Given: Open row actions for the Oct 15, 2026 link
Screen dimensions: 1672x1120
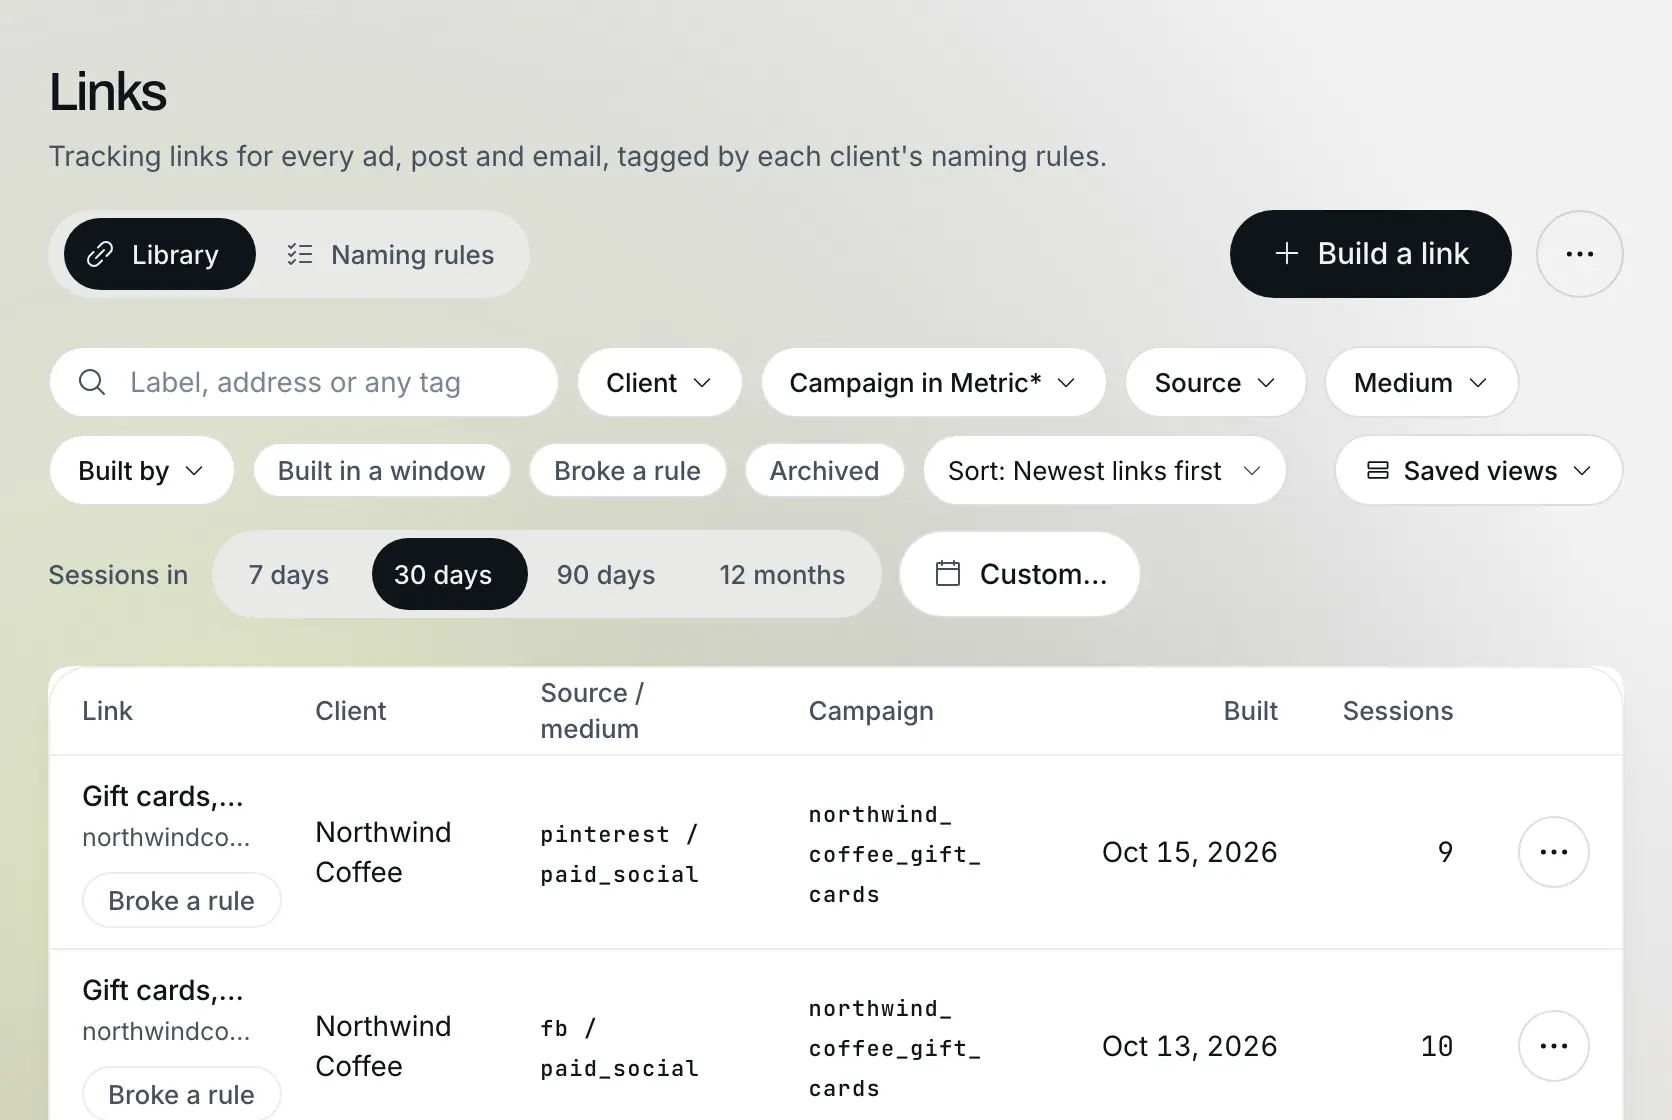Looking at the screenshot, I should pyautogui.click(x=1553, y=852).
